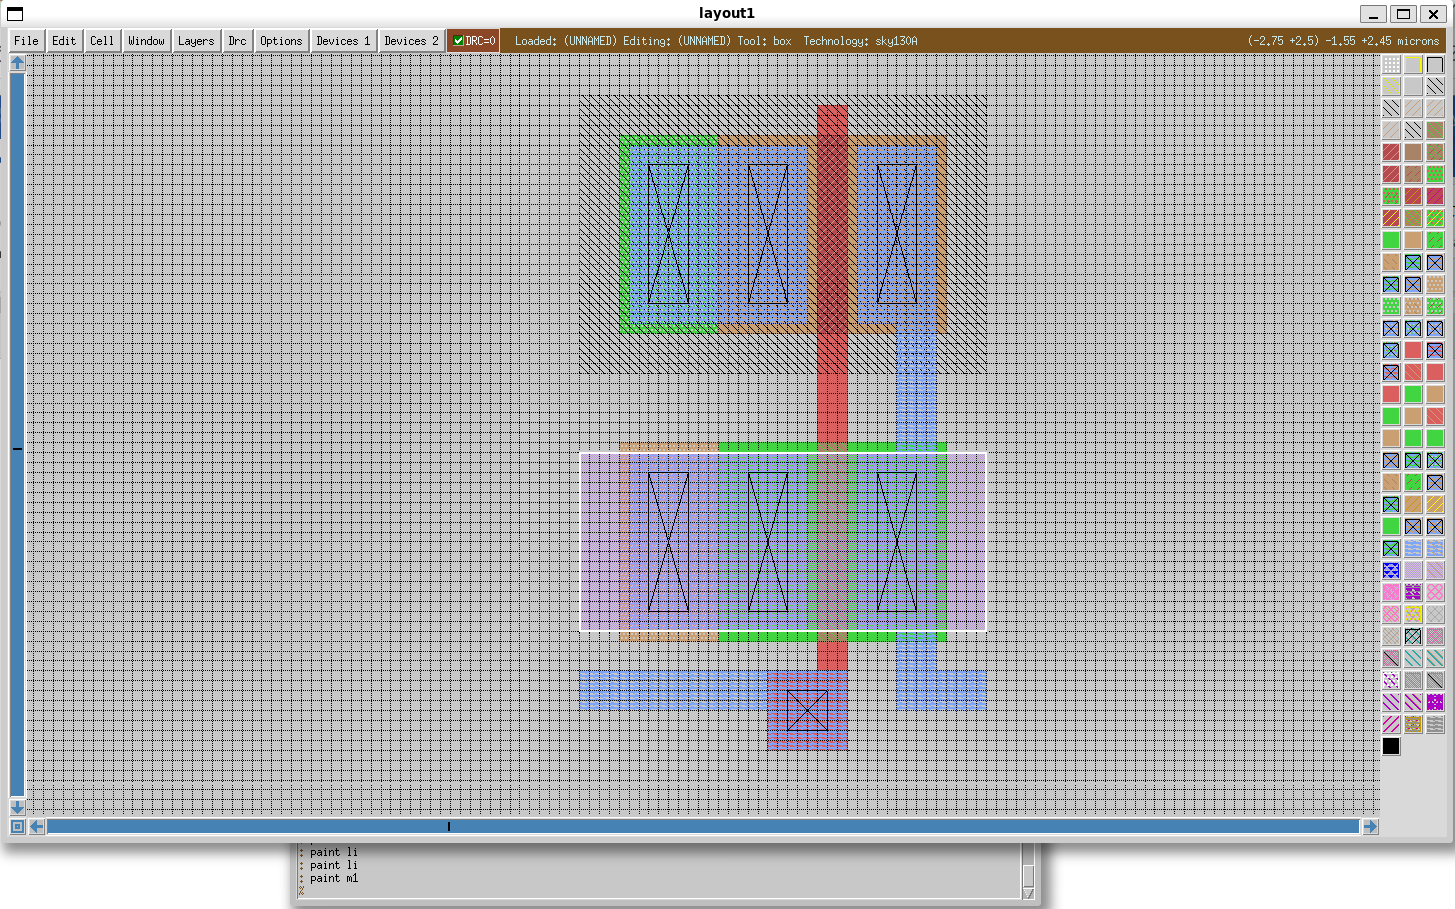Open the Window menu
Viewport: 1455px width, 909px height.
point(146,41)
